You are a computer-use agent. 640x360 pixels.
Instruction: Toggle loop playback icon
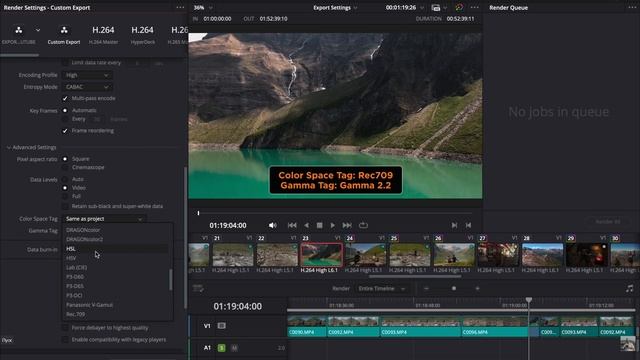click(363, 225)
